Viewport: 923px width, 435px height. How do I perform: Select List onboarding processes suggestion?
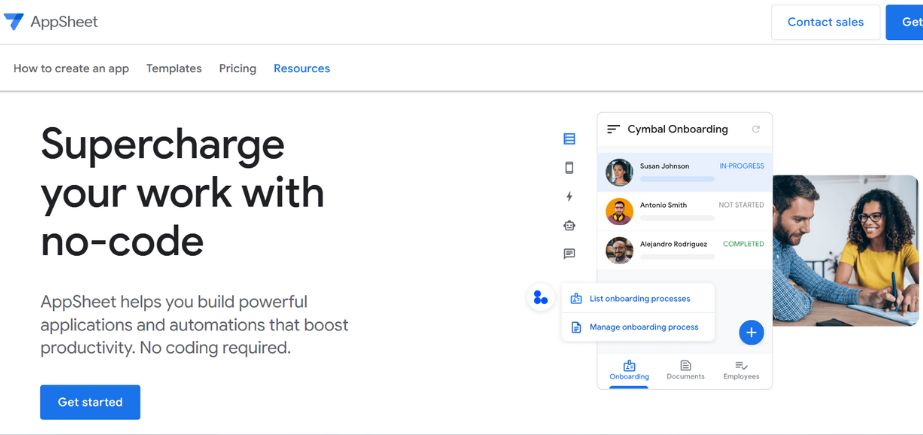[638, 298]
